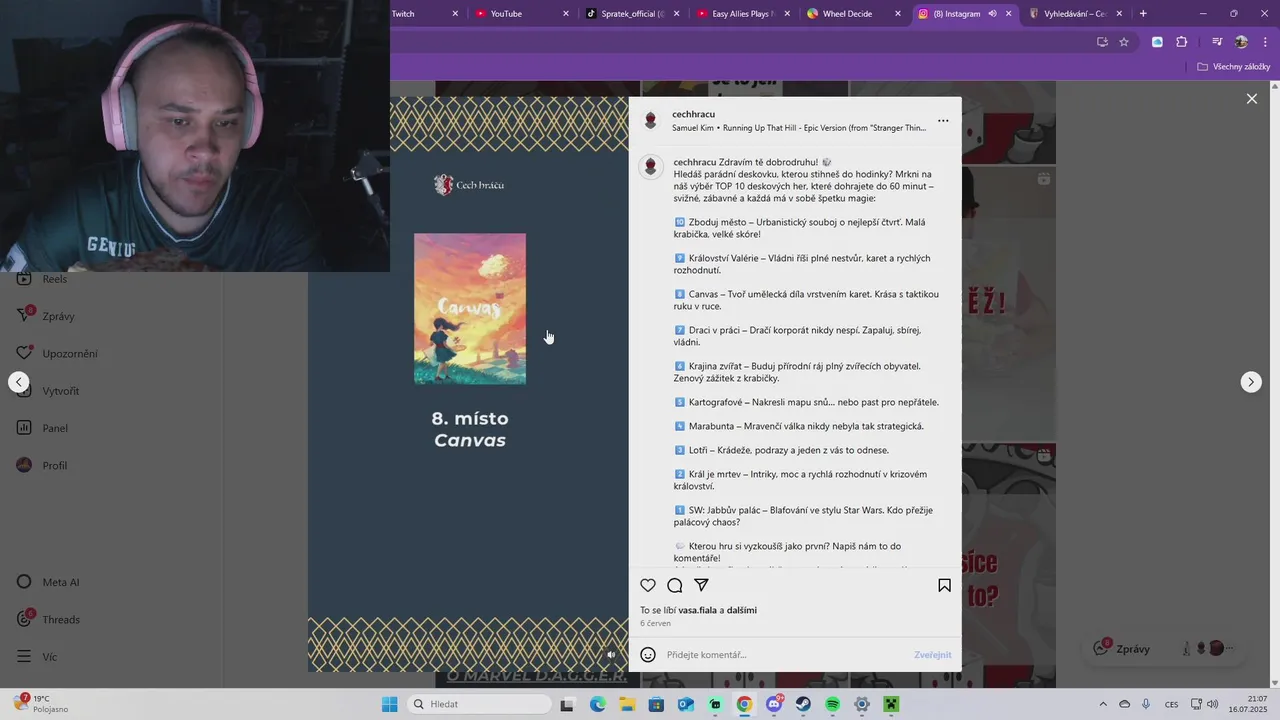
Task: Open Zprávy in Instagram sidebar
Action: (48, 316)
